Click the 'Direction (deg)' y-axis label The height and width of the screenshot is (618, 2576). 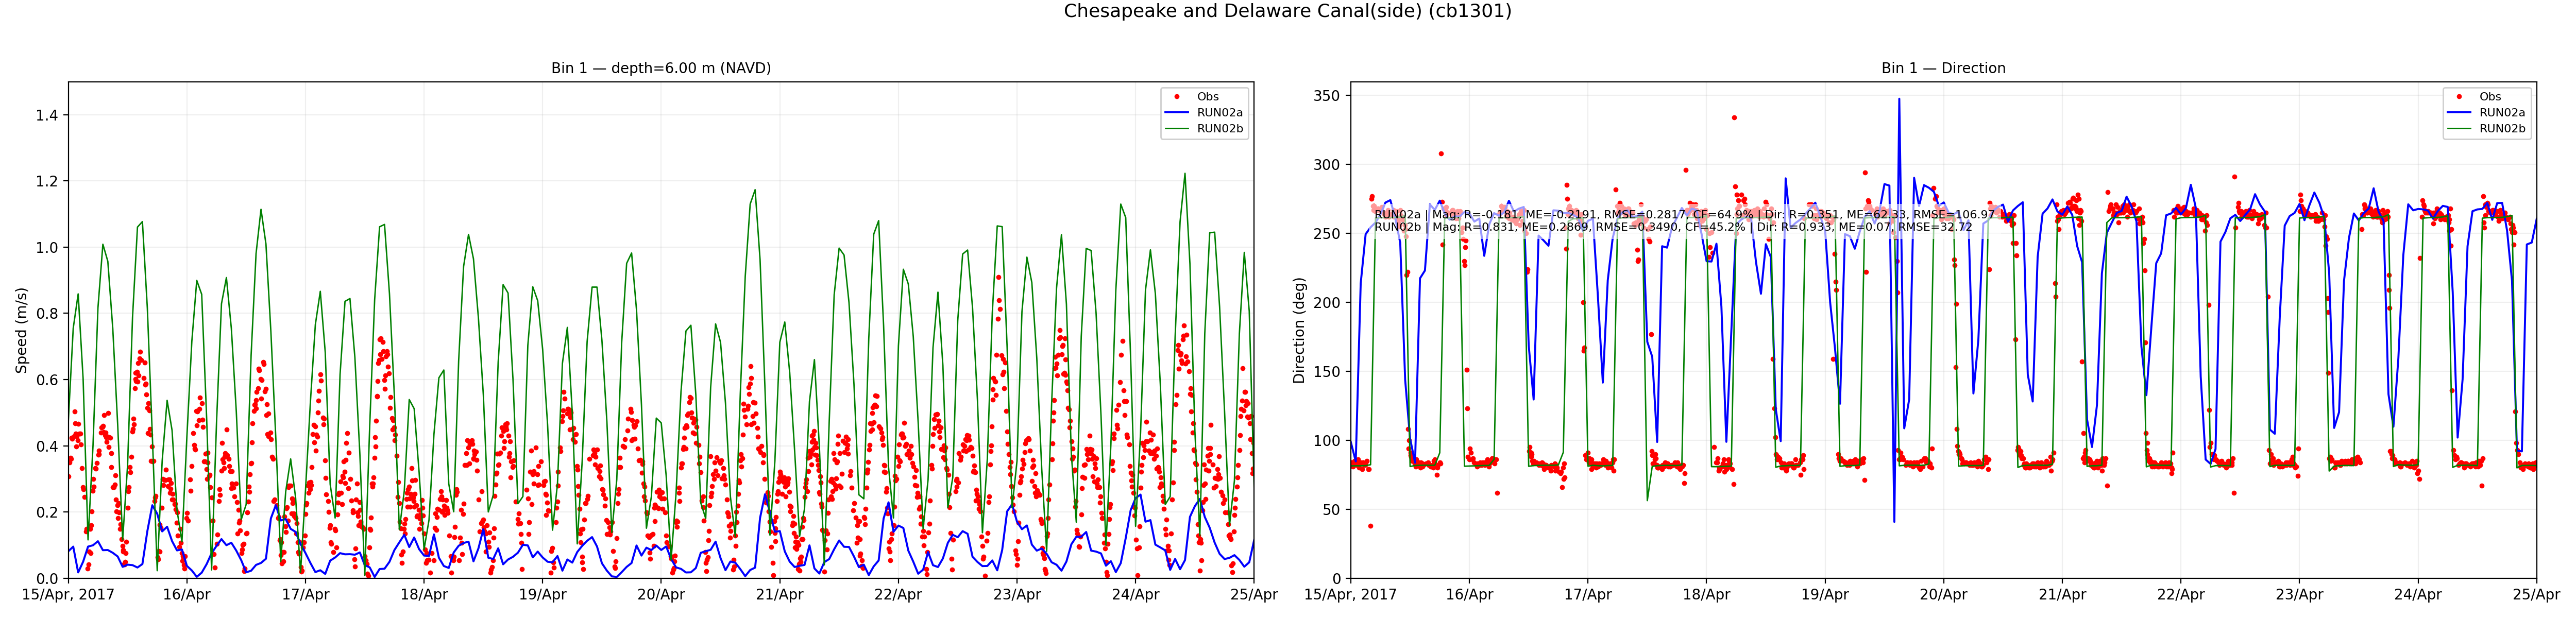pyautogui.click(x=1299, y=330)
